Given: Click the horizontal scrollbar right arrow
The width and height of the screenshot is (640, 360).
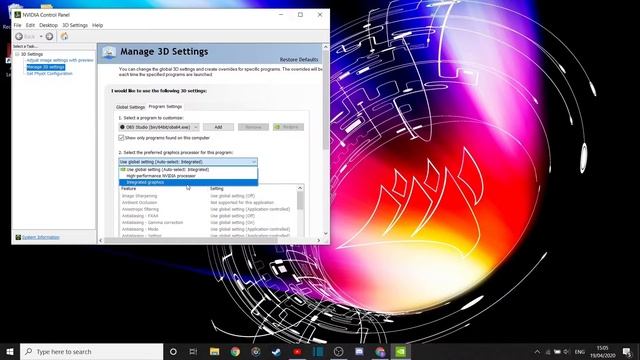Looking at the screenshot, I should point(319,240).
